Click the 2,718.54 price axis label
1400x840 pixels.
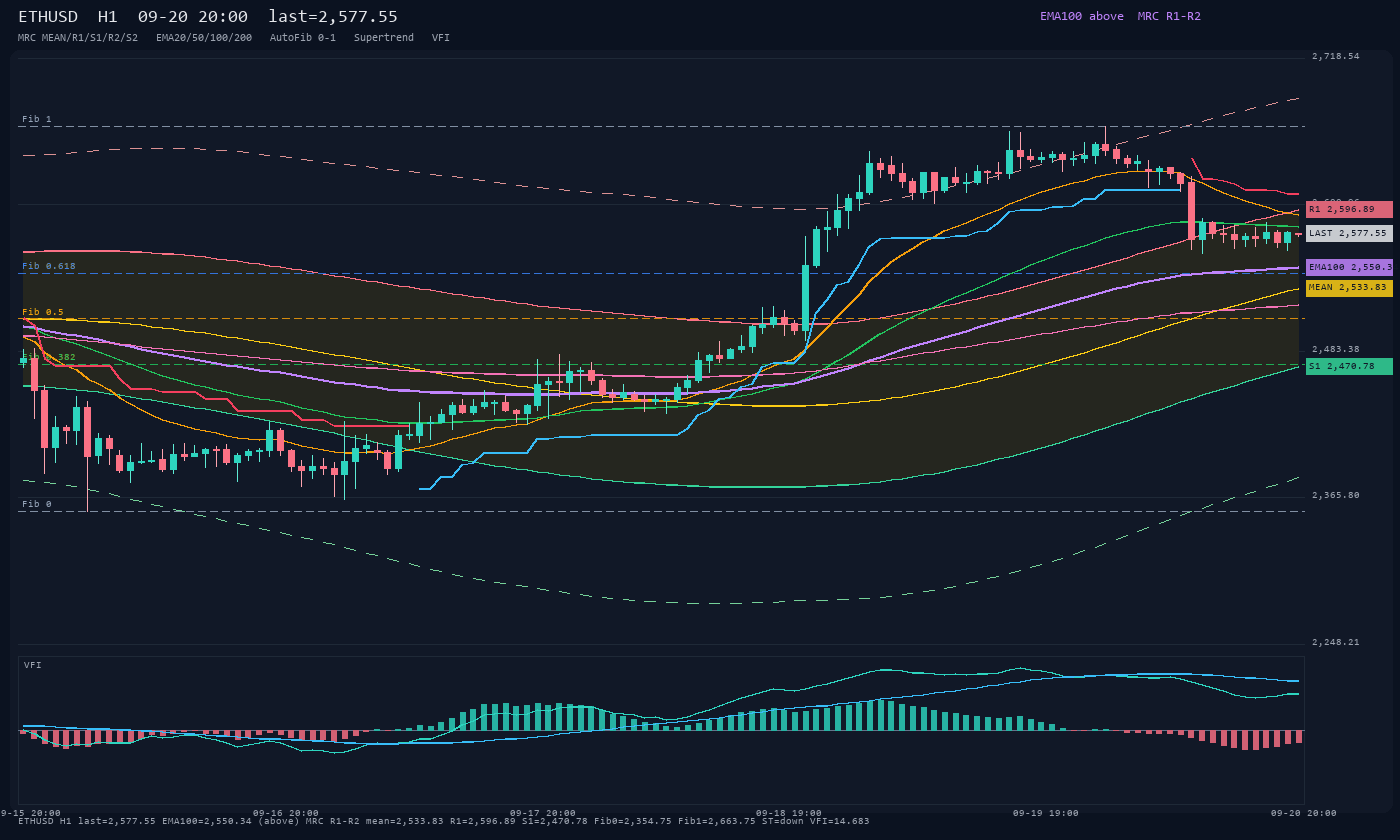coord(1336,56)
